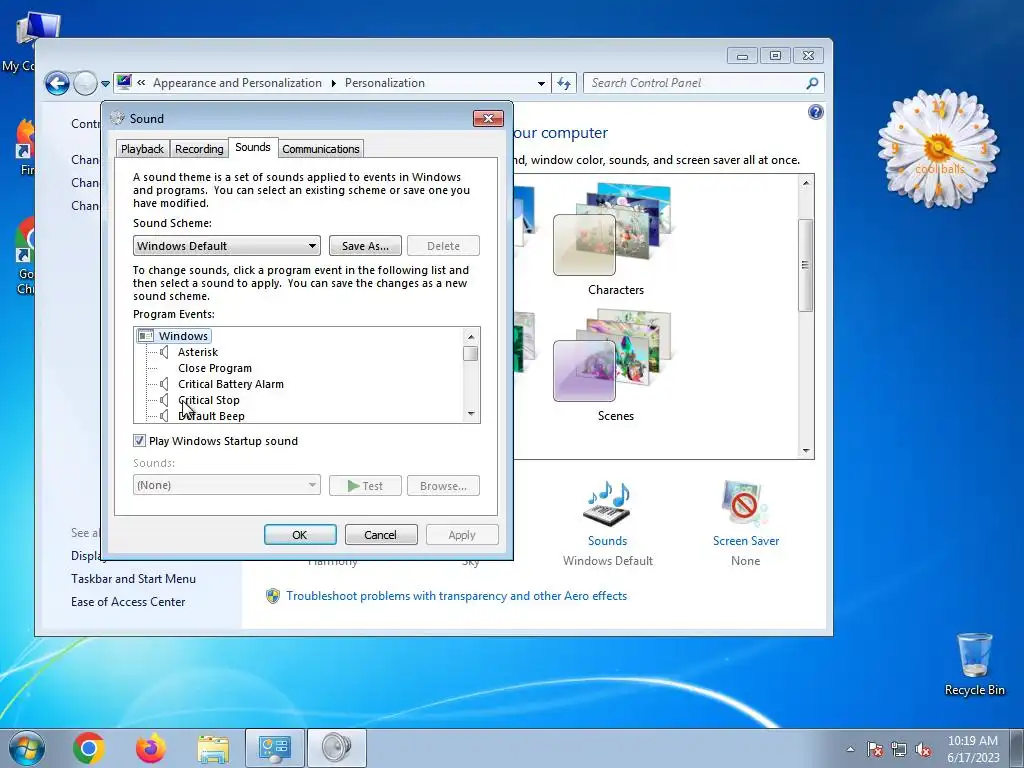Viewport: 1024px width, 768px height.
Task: Click Appearance and Personalization breadcrumb
Action: coord(237,83)
